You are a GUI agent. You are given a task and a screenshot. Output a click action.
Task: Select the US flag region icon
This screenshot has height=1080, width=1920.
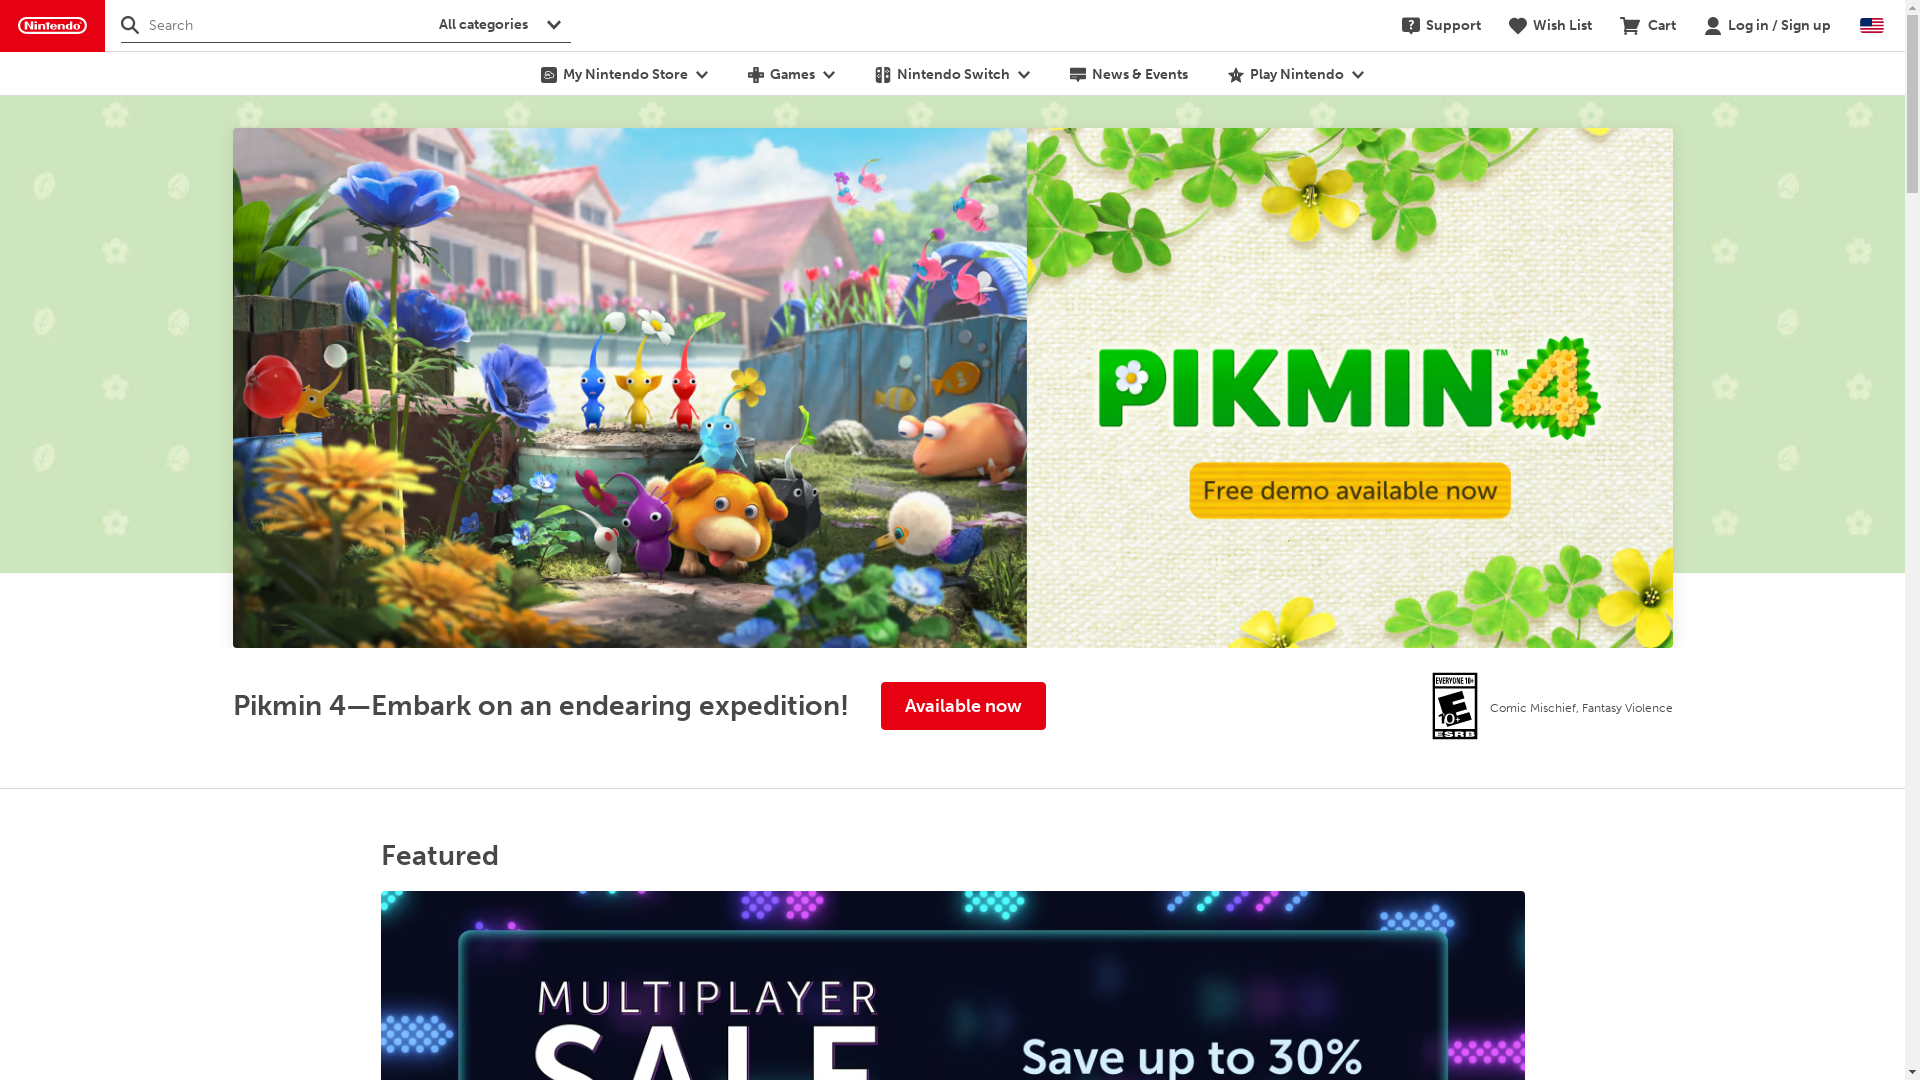point(1871,26)
